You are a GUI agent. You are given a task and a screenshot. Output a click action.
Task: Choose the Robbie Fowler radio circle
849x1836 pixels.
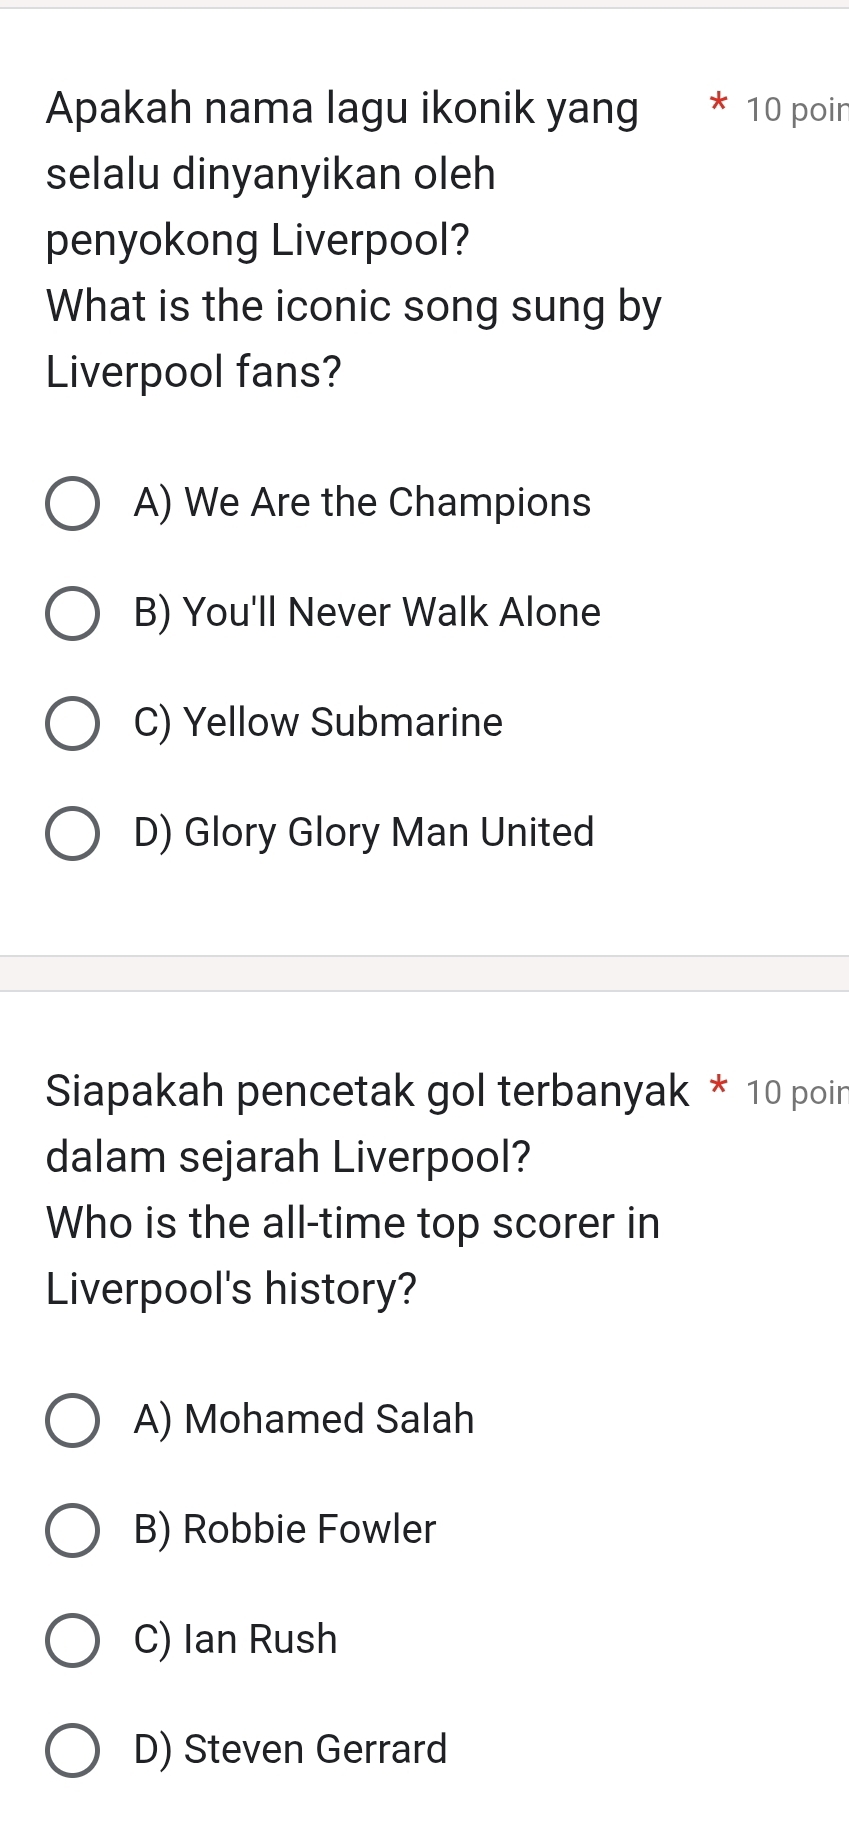(72, 1531)
